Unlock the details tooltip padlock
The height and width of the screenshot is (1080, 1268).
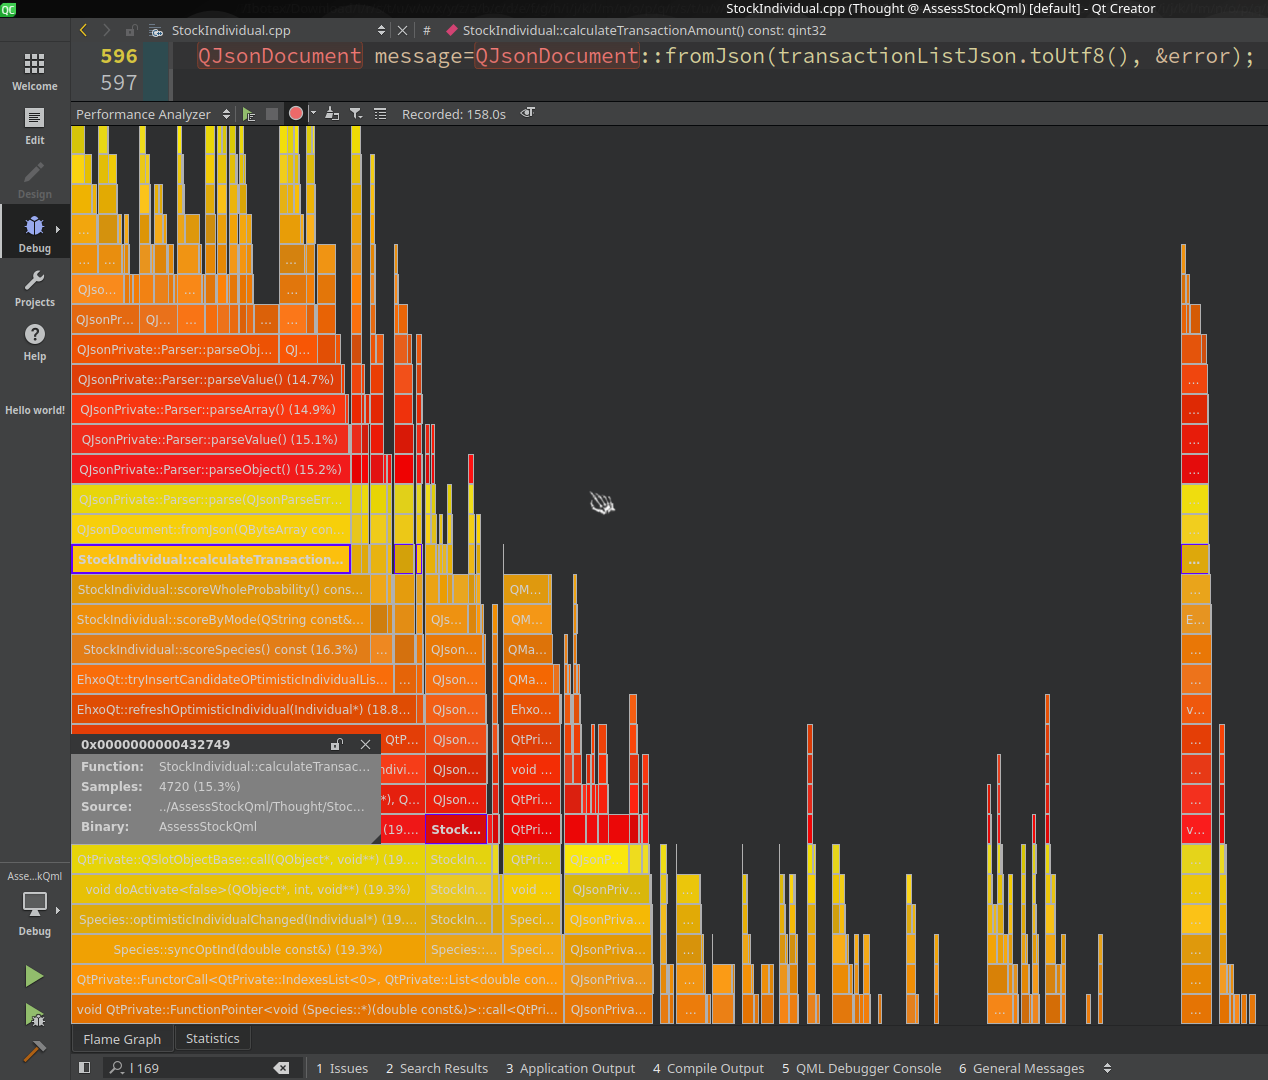[337, 744]
